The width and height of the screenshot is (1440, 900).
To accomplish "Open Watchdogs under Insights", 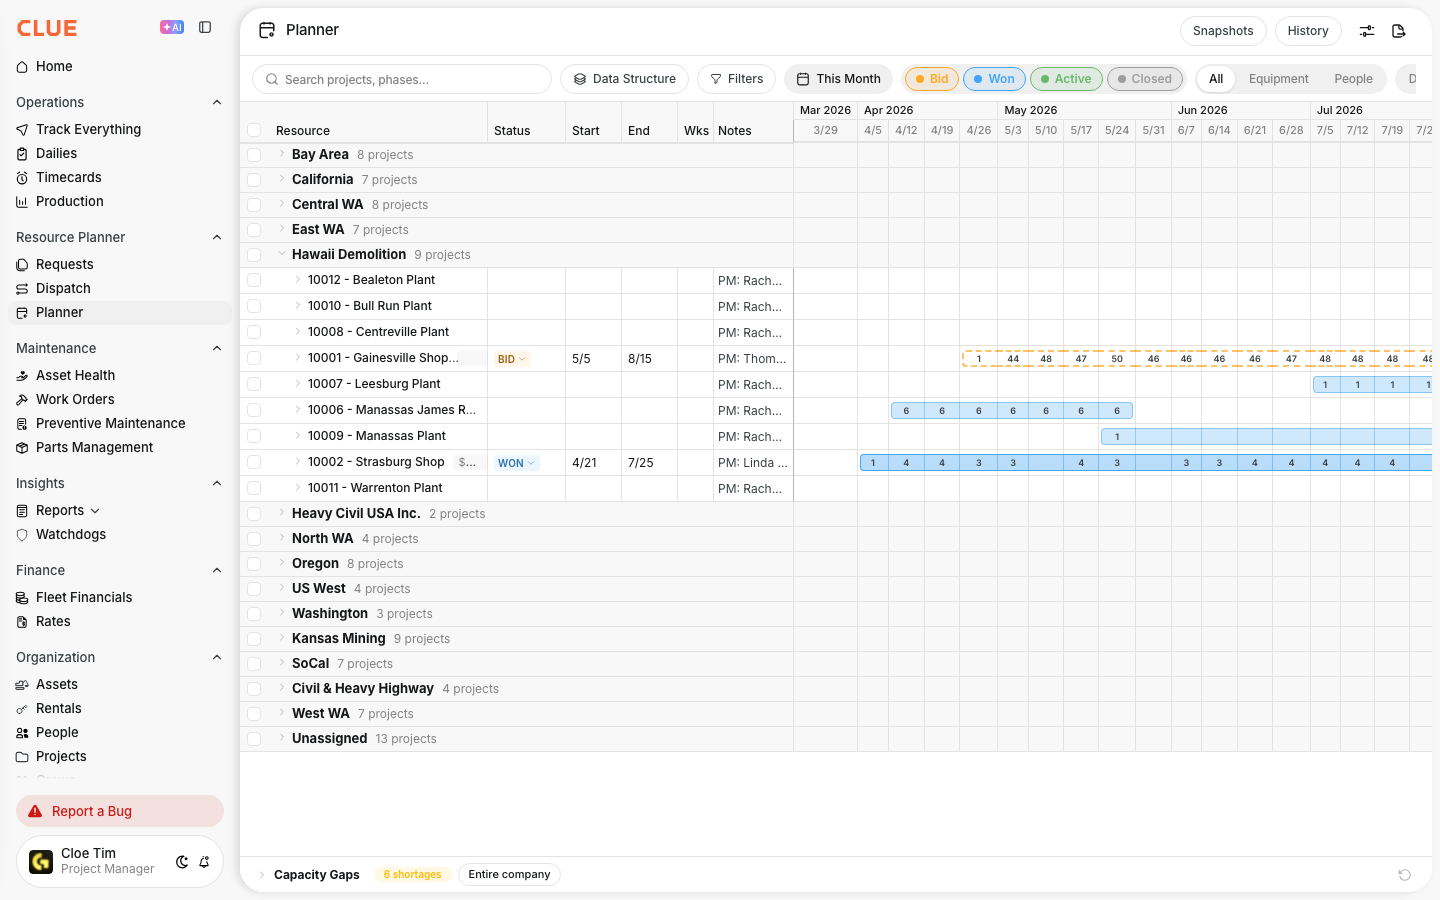I will (x=70, y=534).
